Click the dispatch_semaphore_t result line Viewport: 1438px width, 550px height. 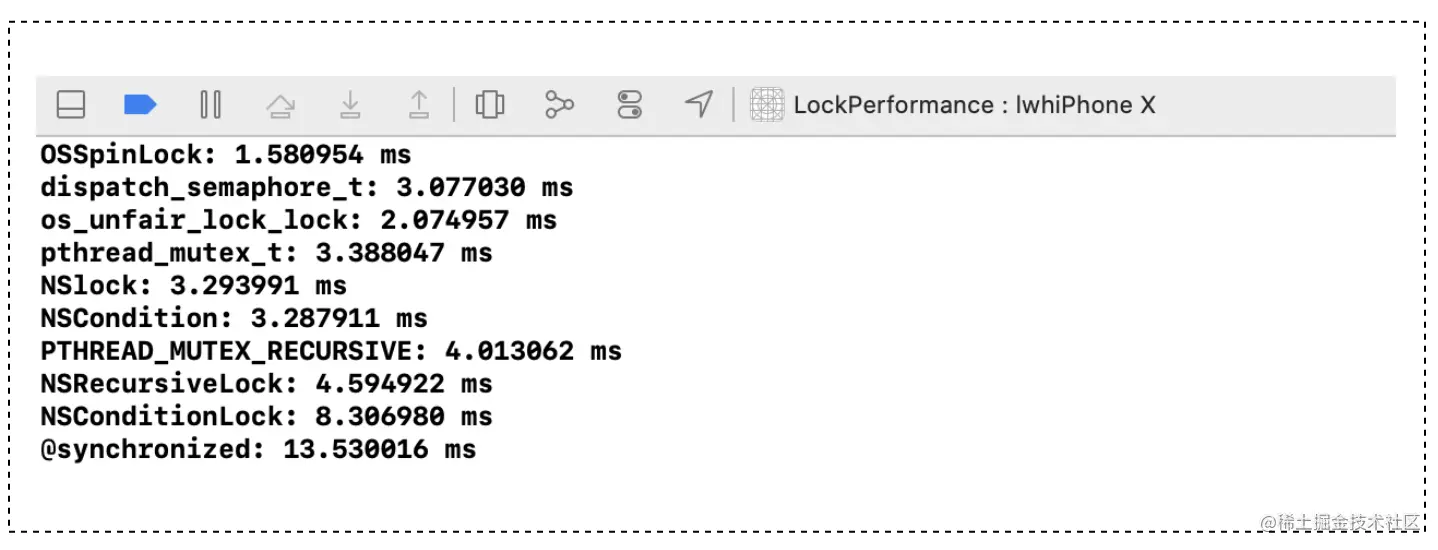pyautogui.click(x=307, y=188)
